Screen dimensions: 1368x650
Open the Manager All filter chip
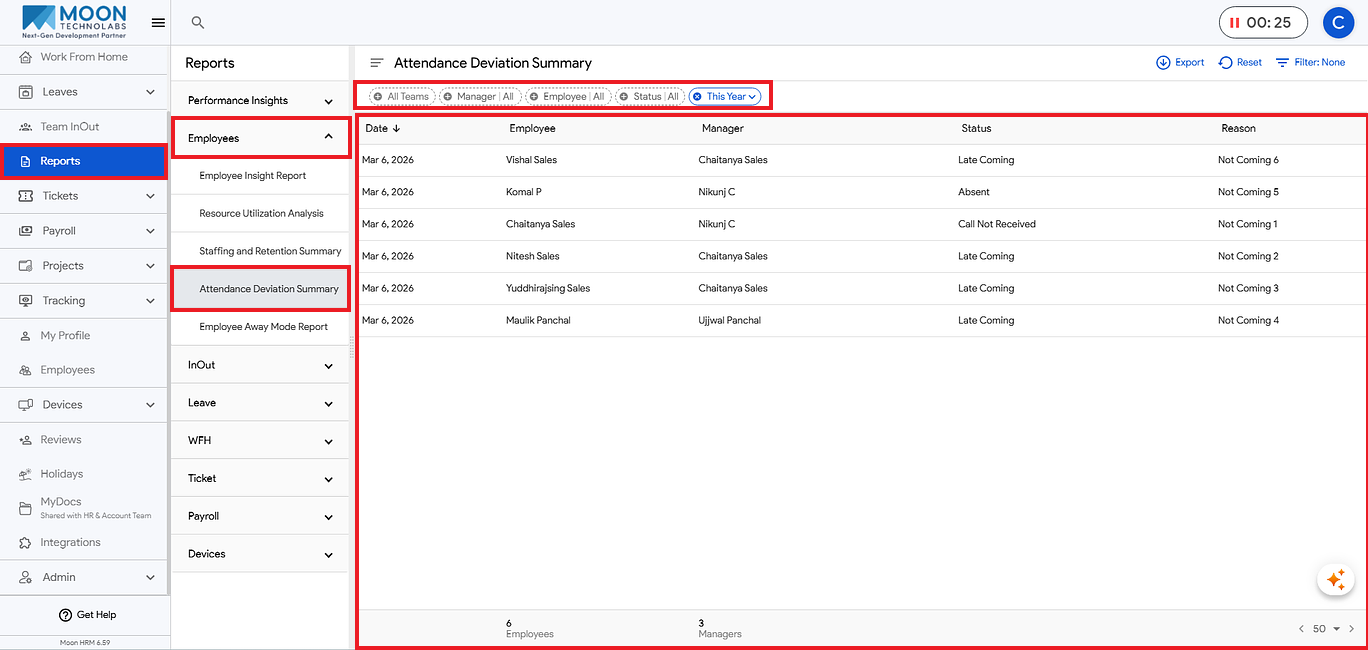tap(480, 96)
